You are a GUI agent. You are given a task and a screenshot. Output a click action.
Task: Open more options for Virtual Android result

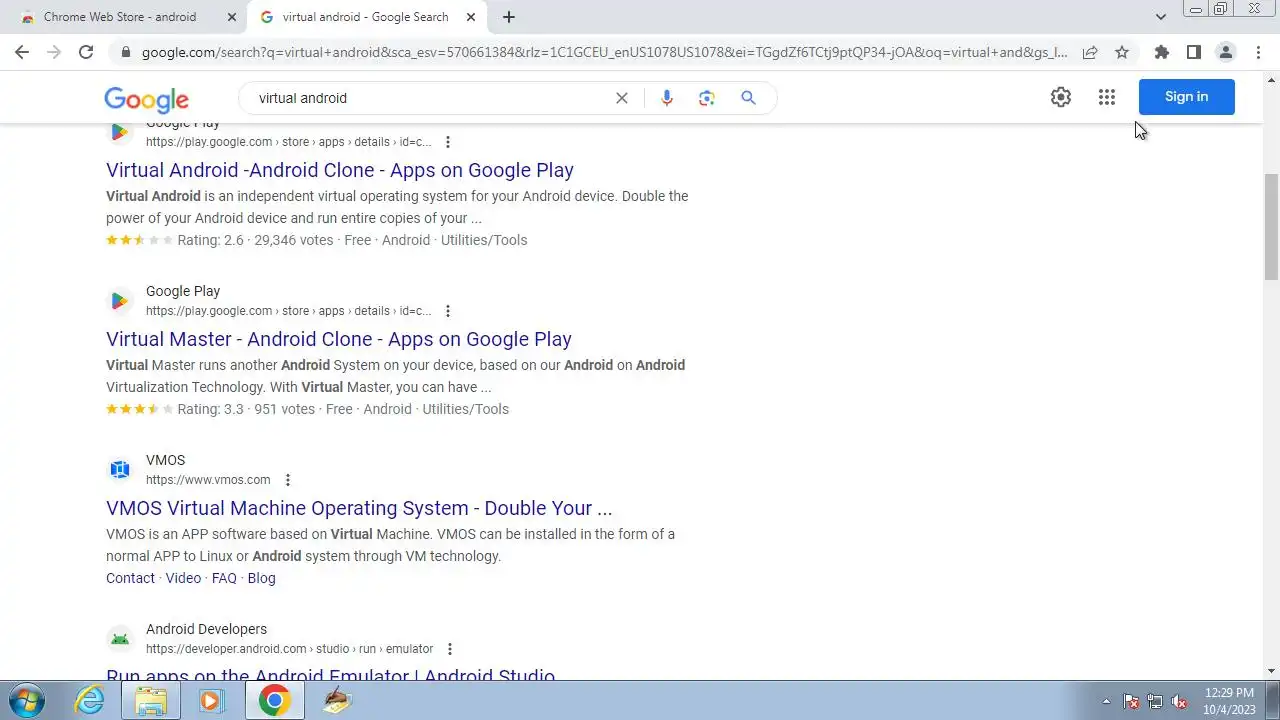click(x=448, y=142)
